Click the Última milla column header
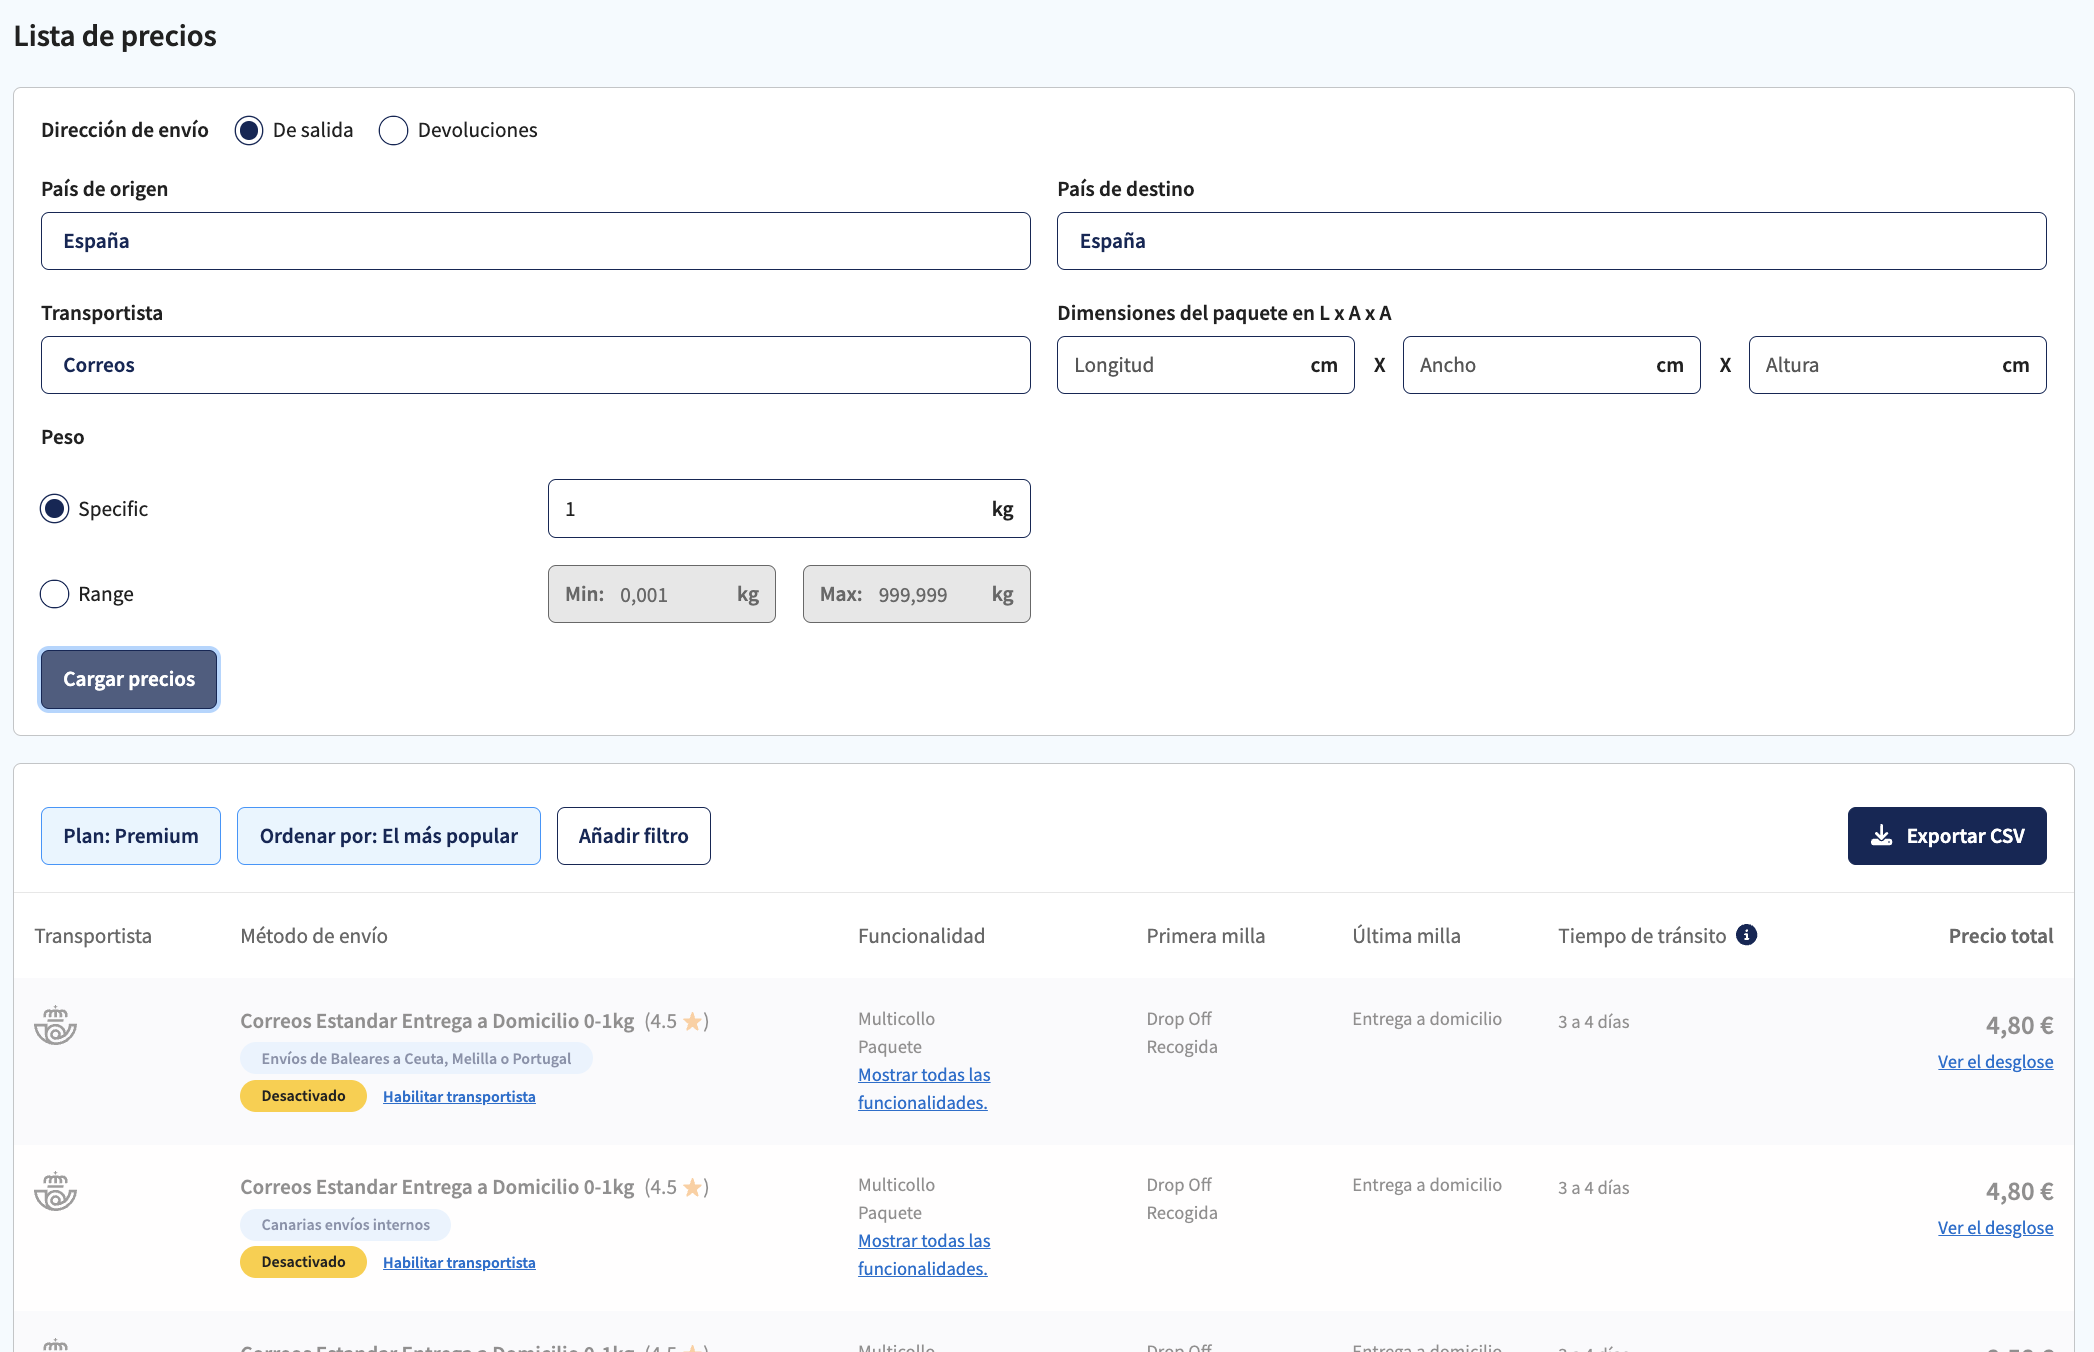2094x1352 pixels. tap(1406, 936)
